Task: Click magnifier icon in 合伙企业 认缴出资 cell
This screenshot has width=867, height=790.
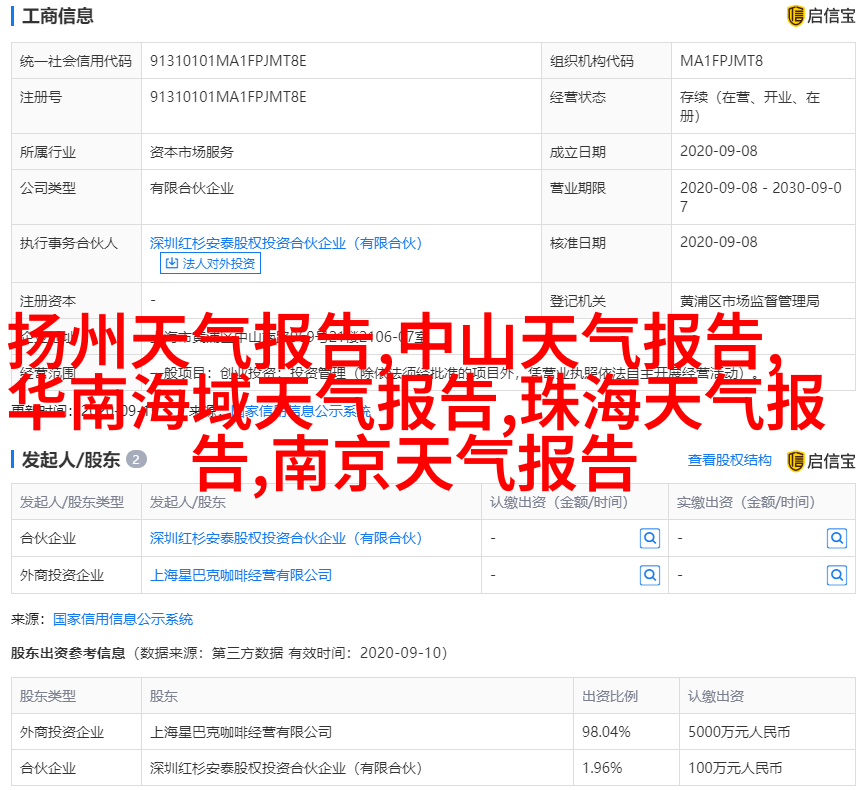Action: click(650, 538)
